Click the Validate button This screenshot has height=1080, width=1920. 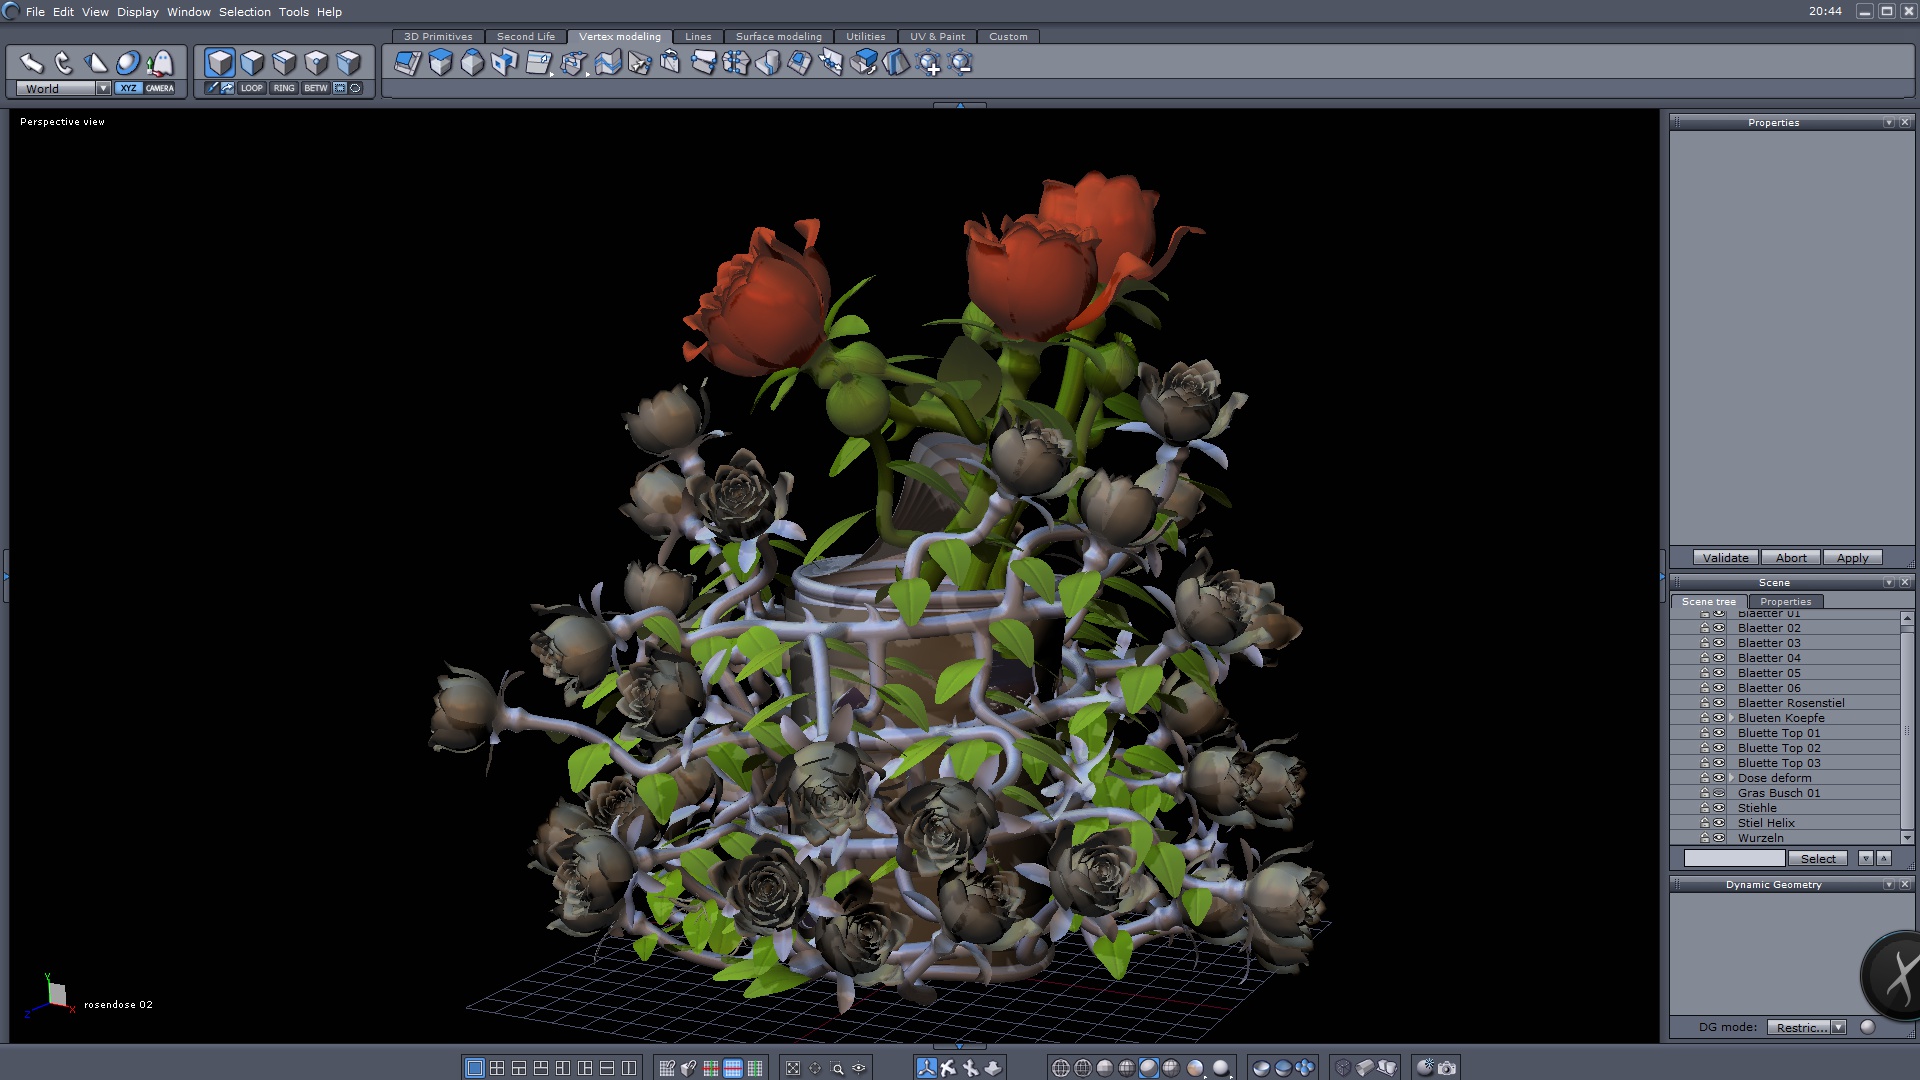click(x=1725, y=558)
